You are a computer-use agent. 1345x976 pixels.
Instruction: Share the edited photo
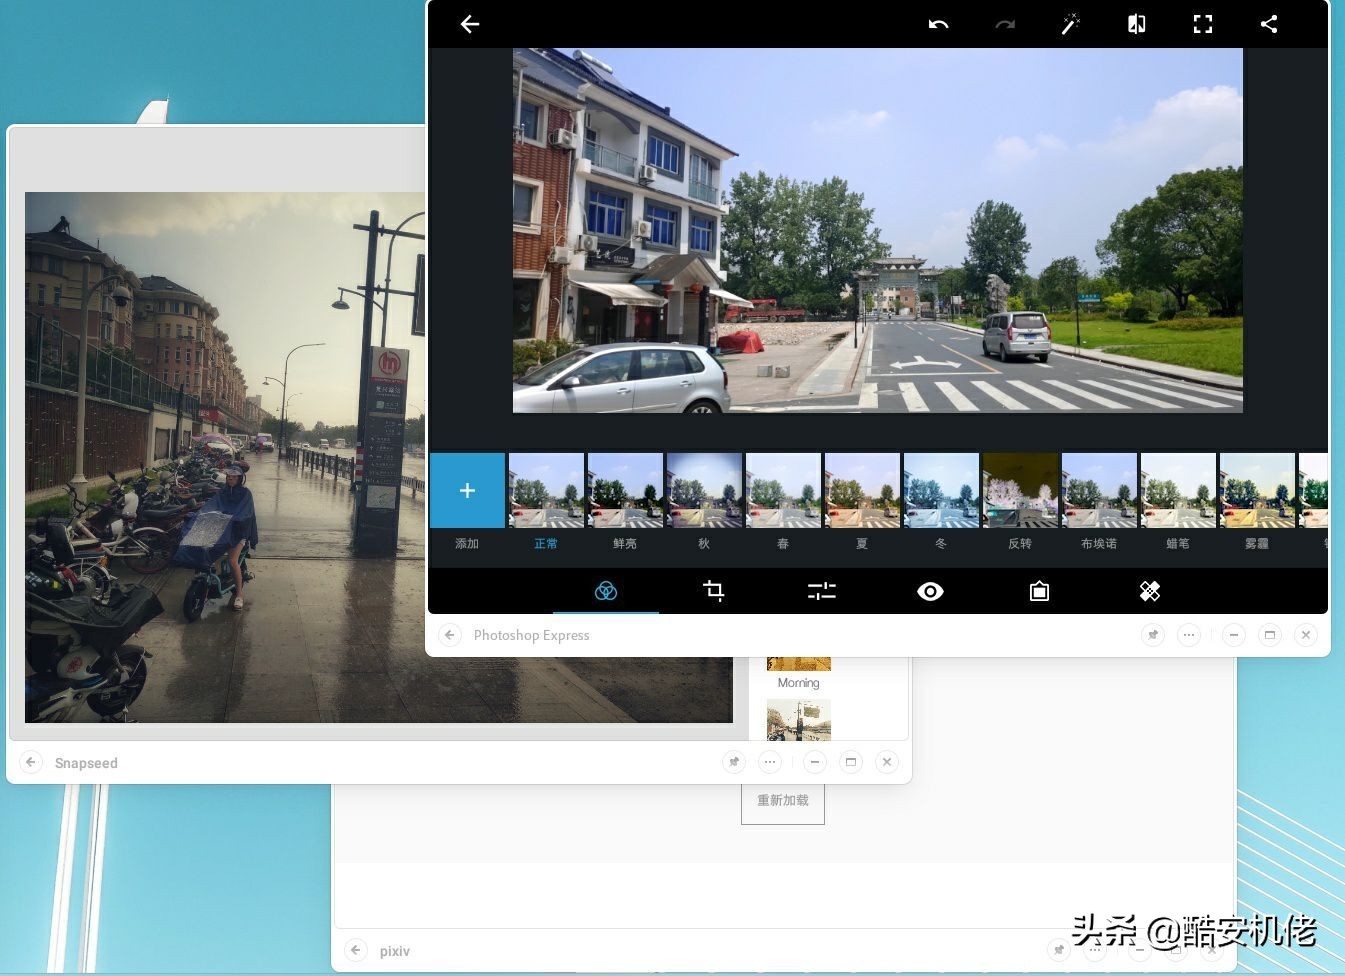pos(1269,24)
